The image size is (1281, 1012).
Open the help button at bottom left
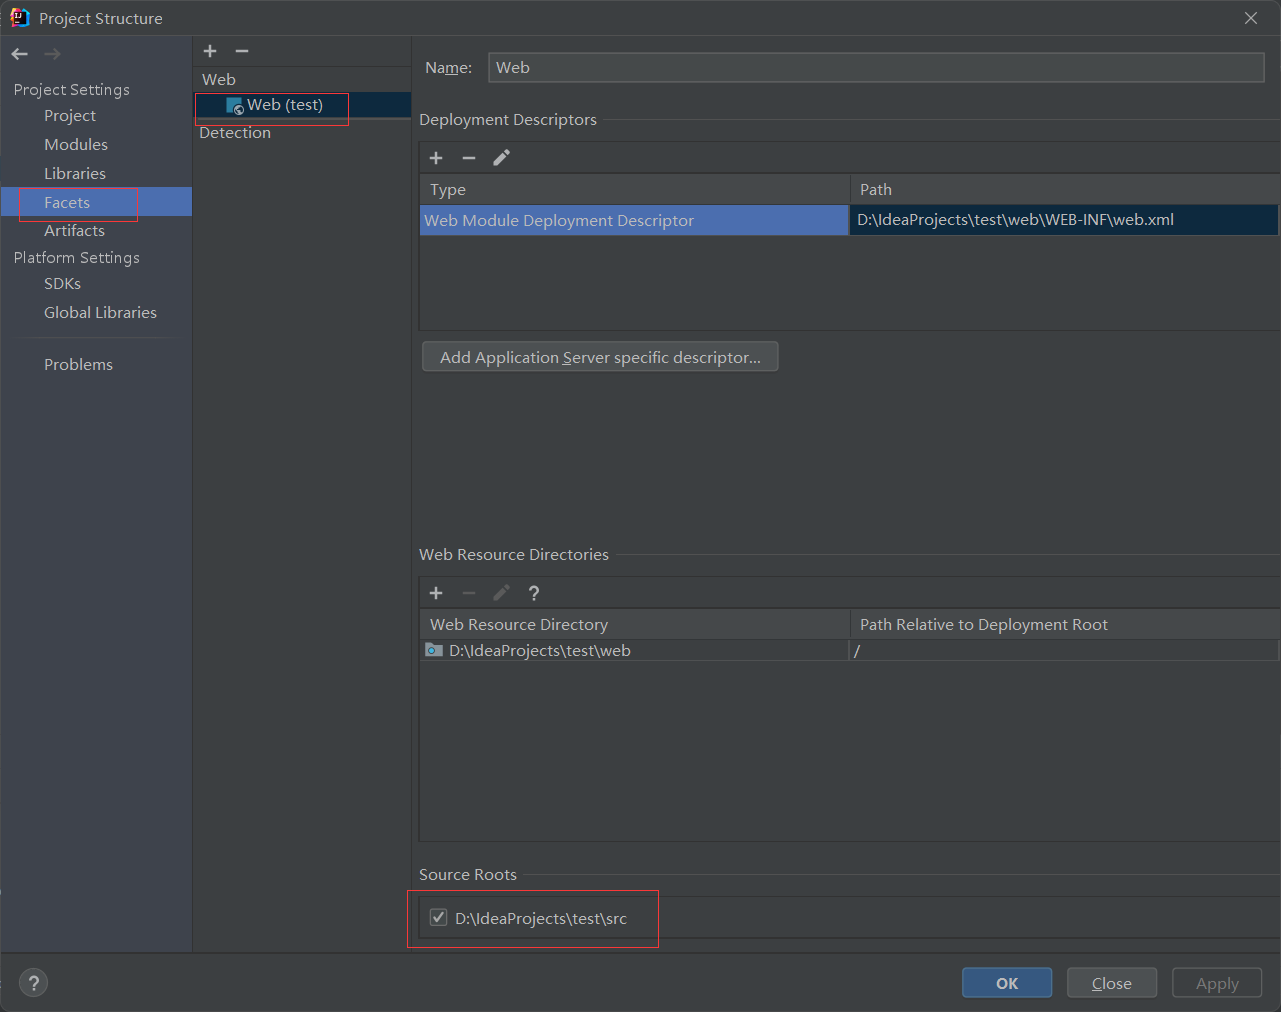[33, 983]
